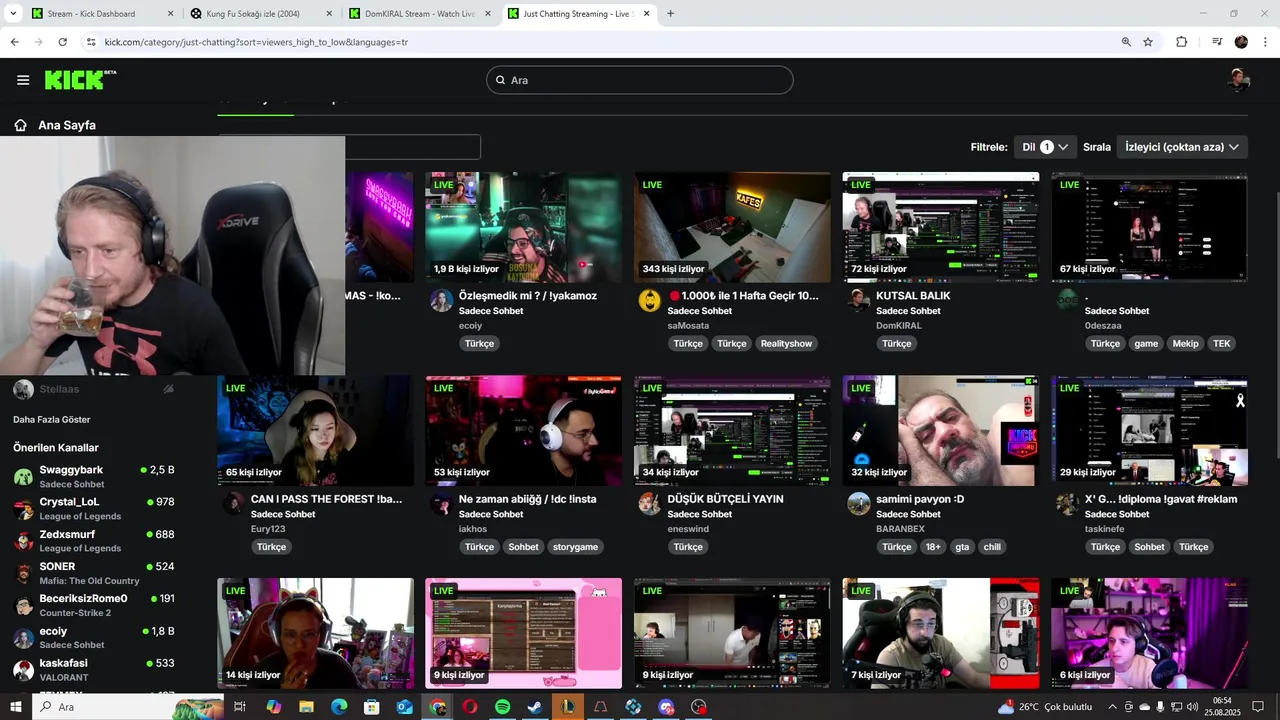Image resolution: width=1280 pixels, height=720 pixels.
Task: Open Windows Start menu
Action: click(x=16, y=707)
